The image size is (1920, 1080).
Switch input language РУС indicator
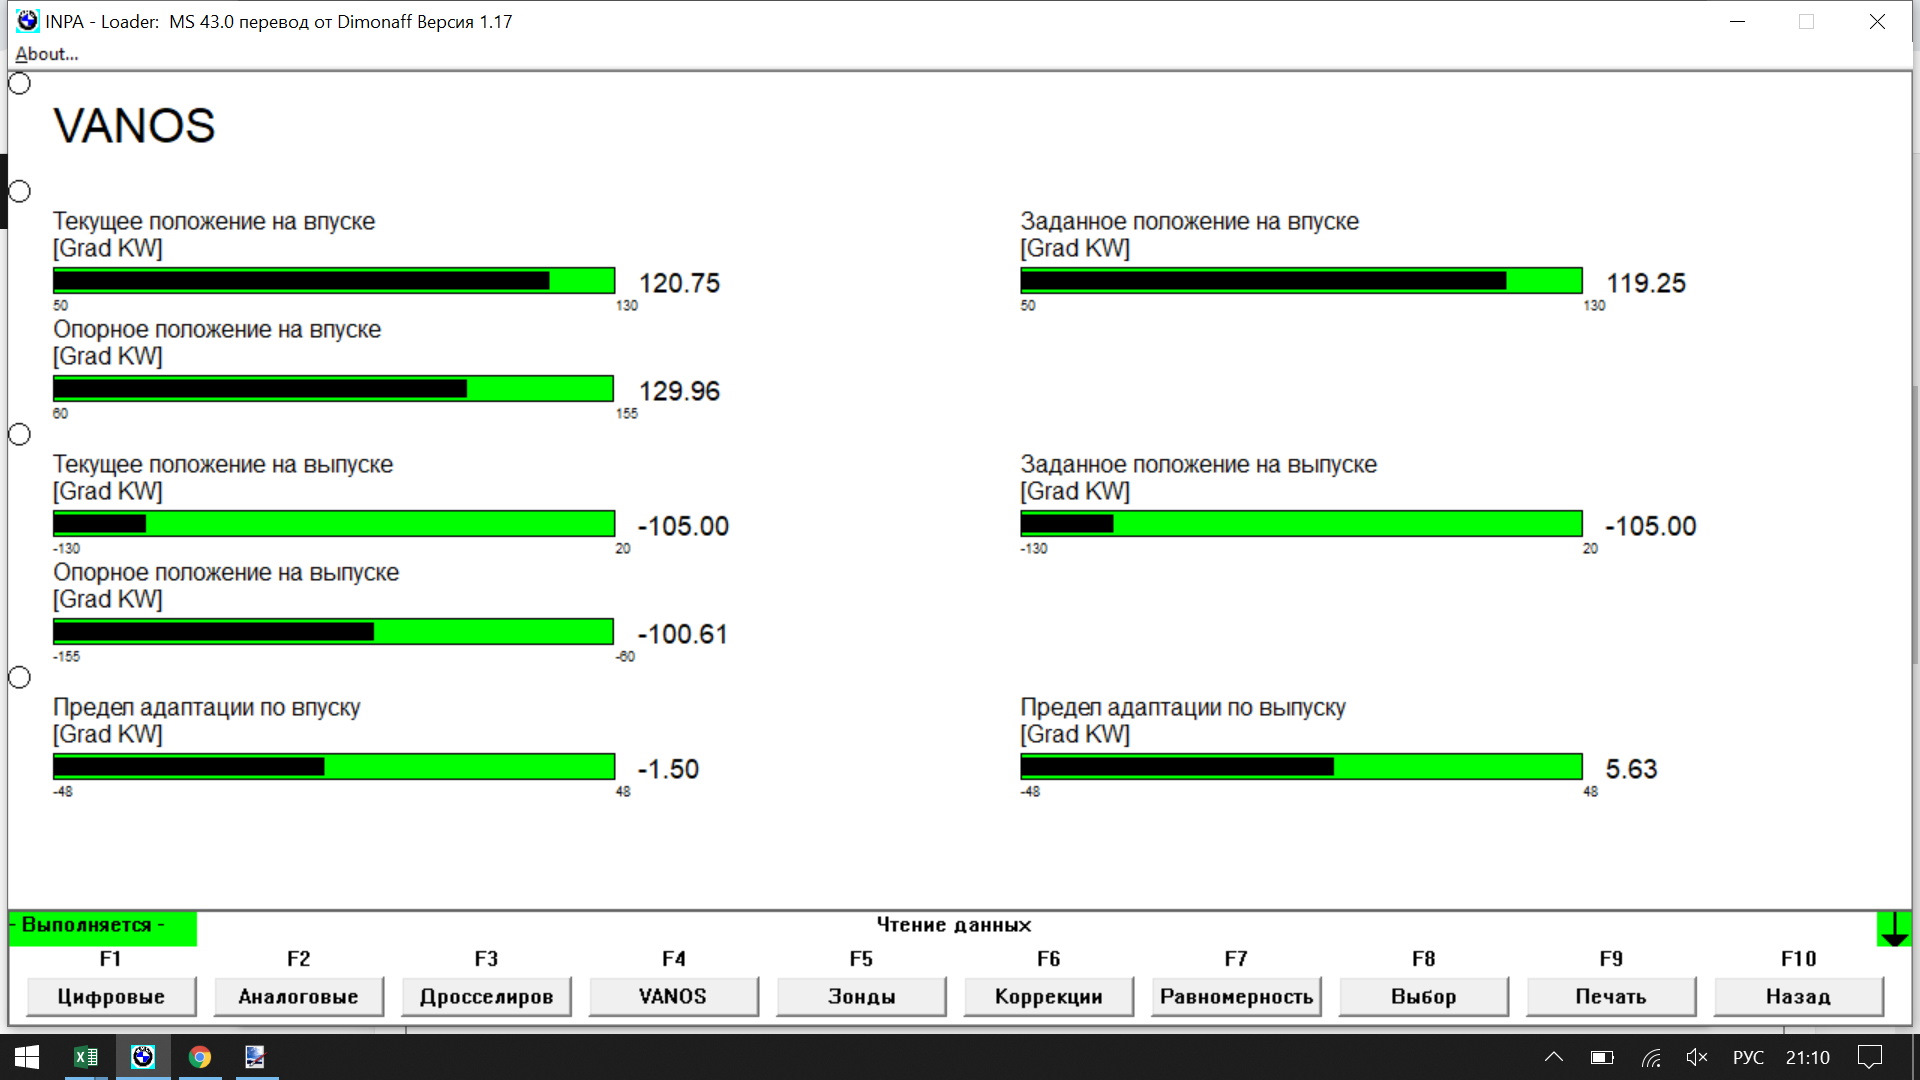(x=1748, y=1057)
